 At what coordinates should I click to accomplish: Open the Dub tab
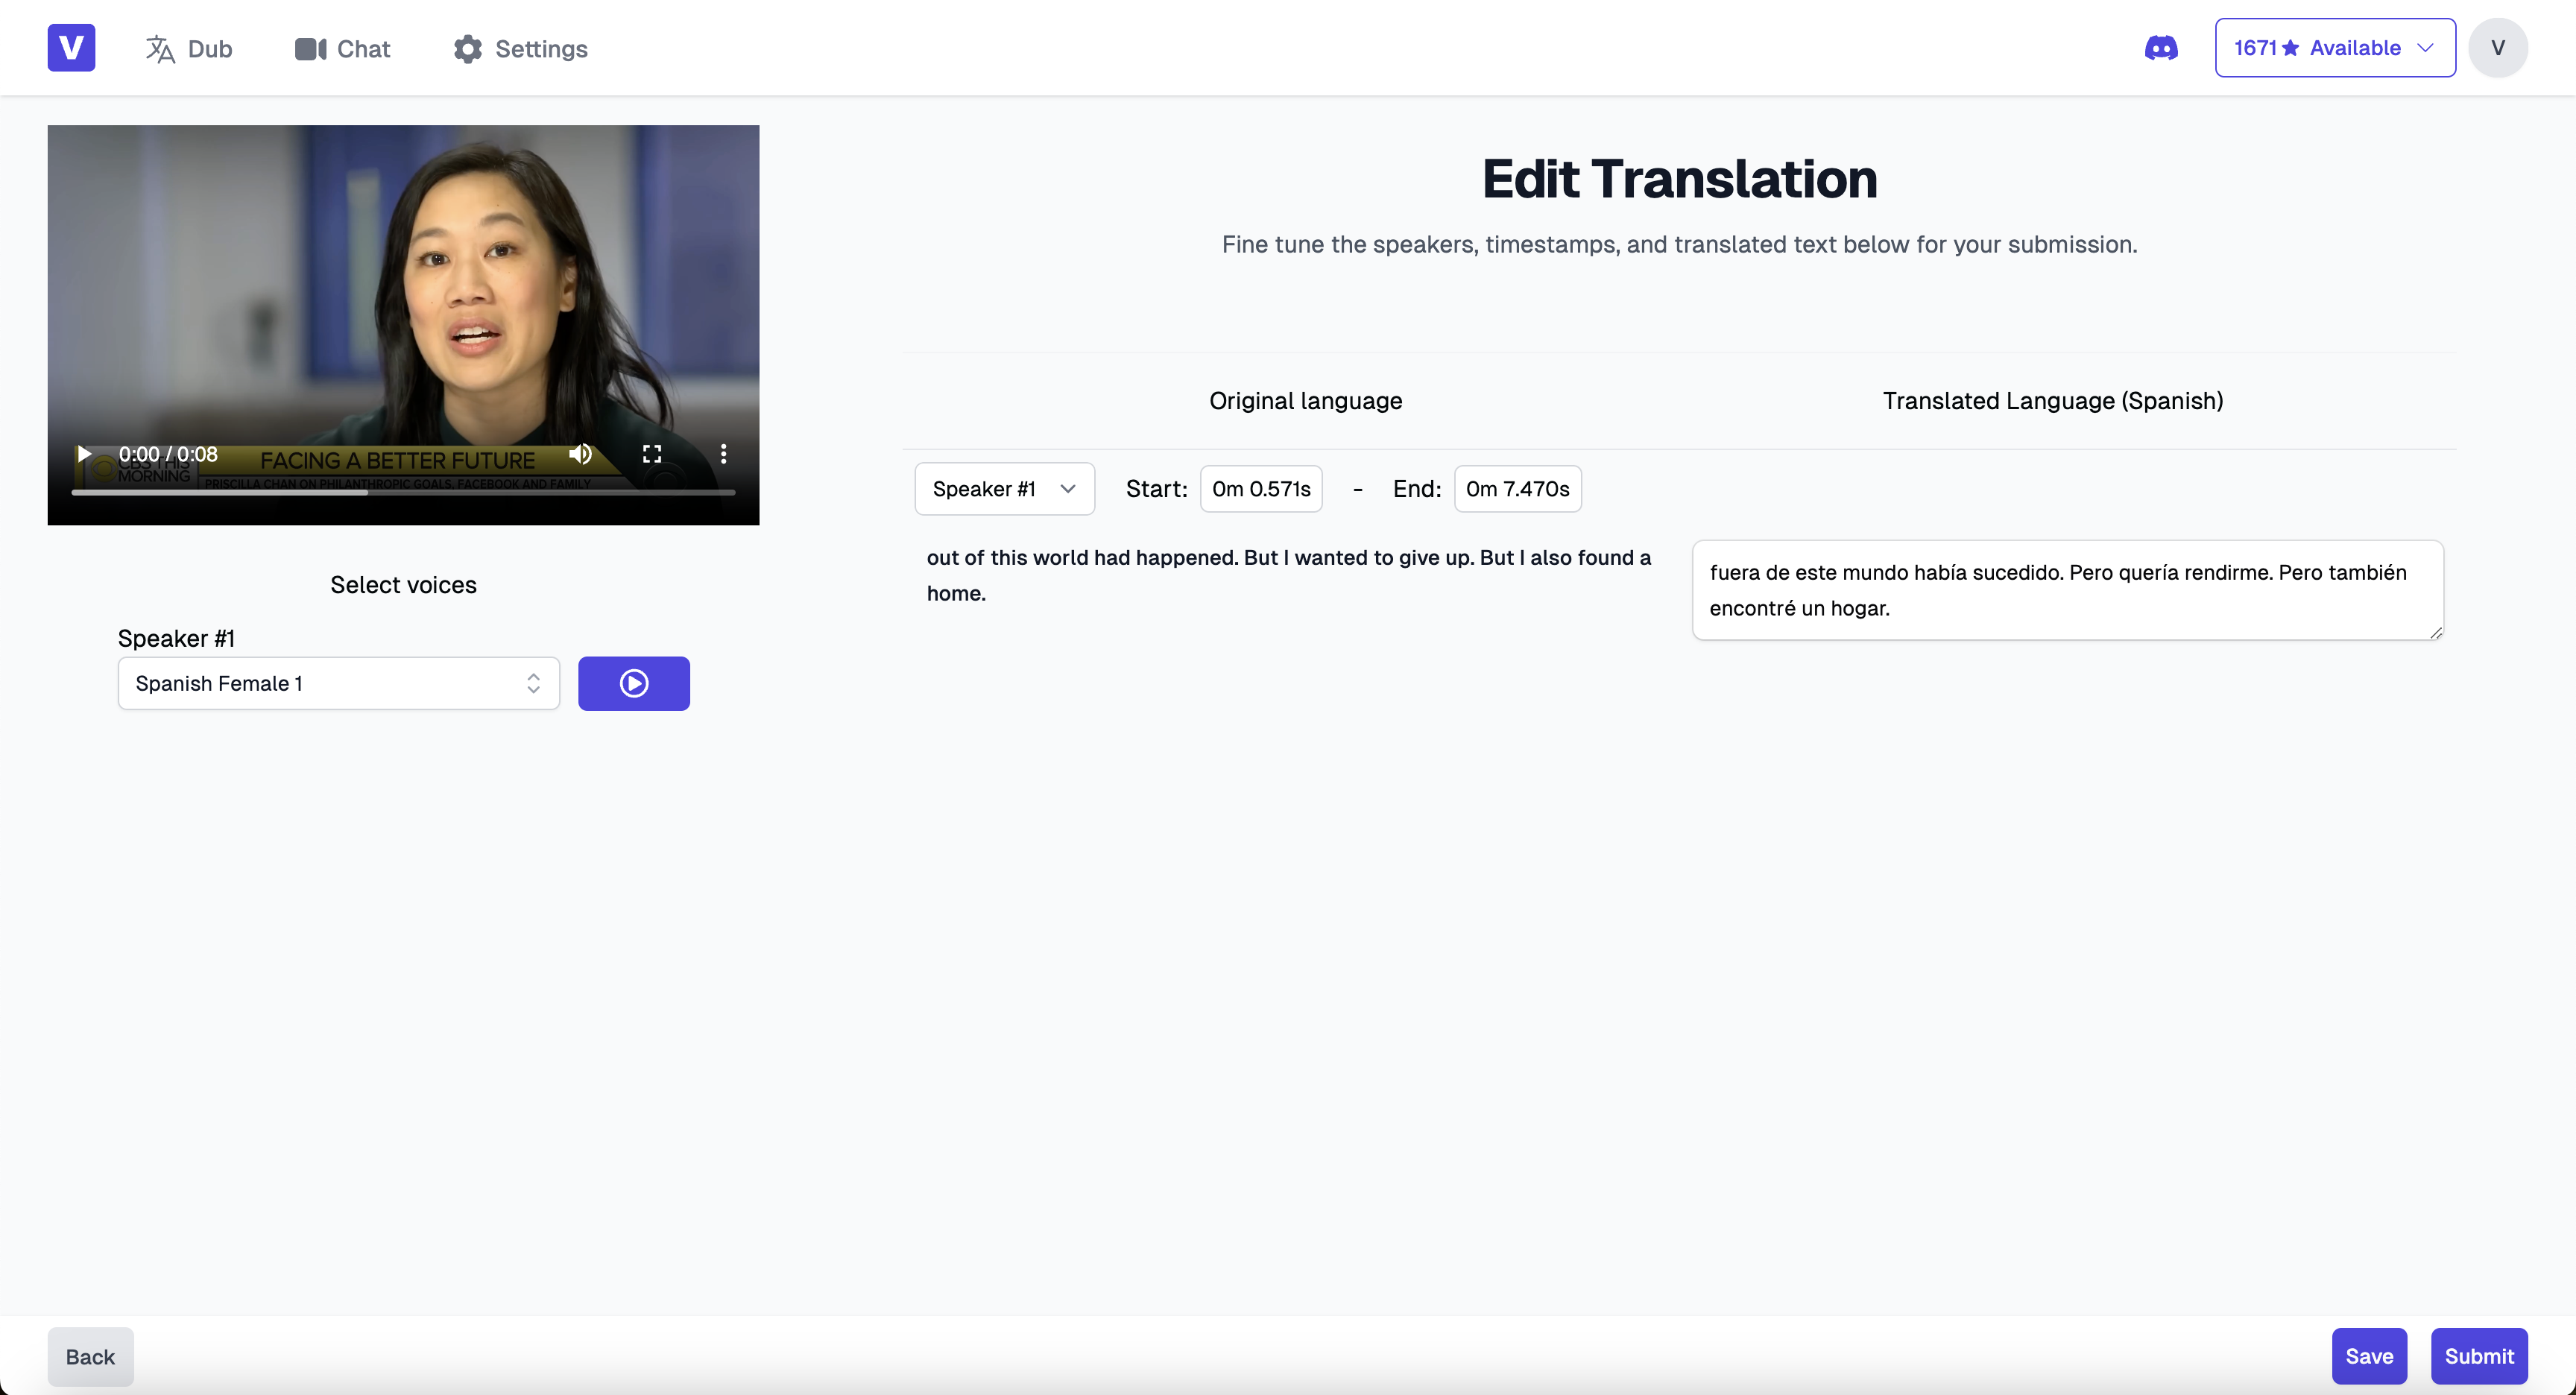[x=189, y=48]
